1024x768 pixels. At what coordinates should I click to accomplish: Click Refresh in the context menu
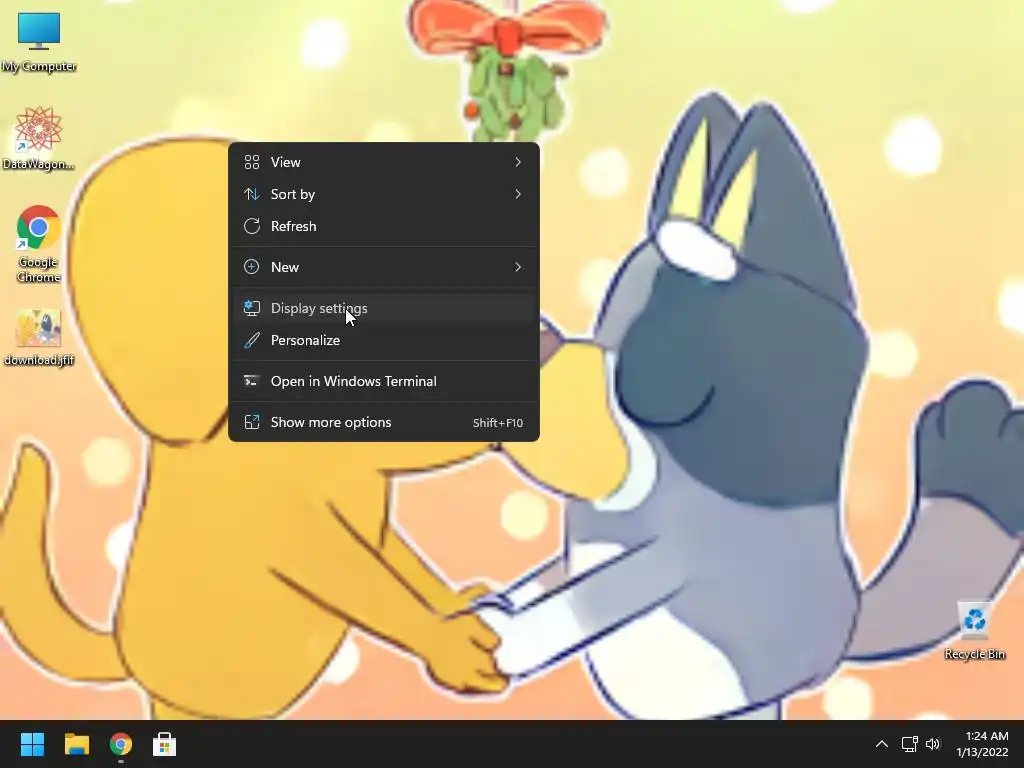coord(383,226)
